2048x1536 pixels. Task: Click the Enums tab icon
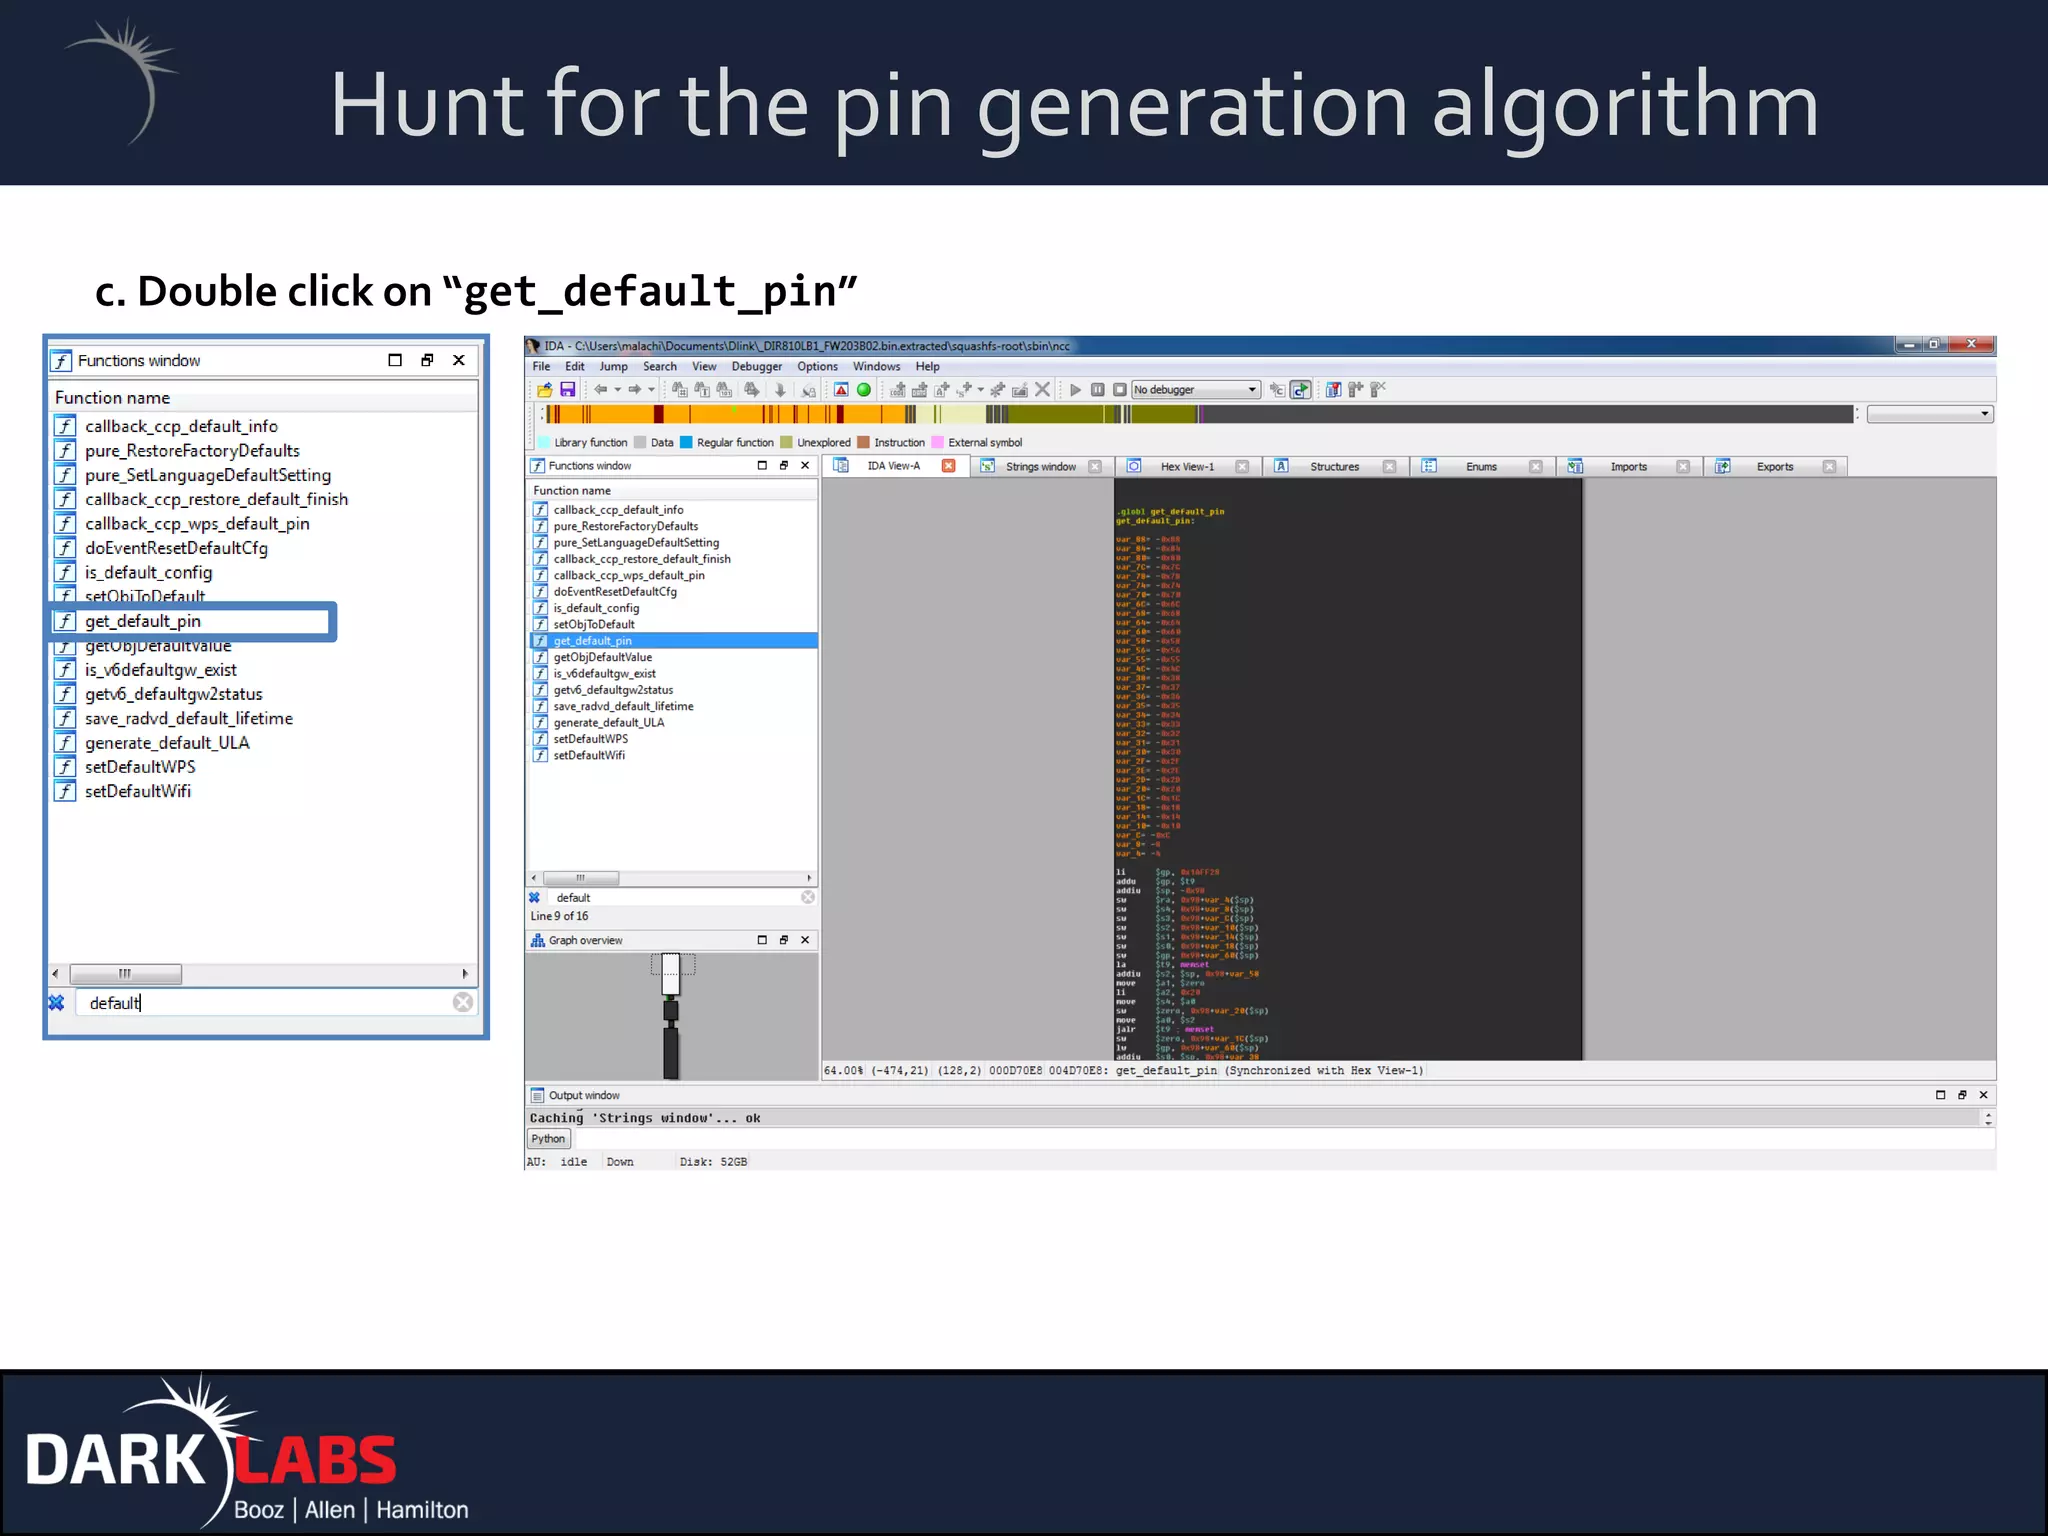click(1429, 466)
